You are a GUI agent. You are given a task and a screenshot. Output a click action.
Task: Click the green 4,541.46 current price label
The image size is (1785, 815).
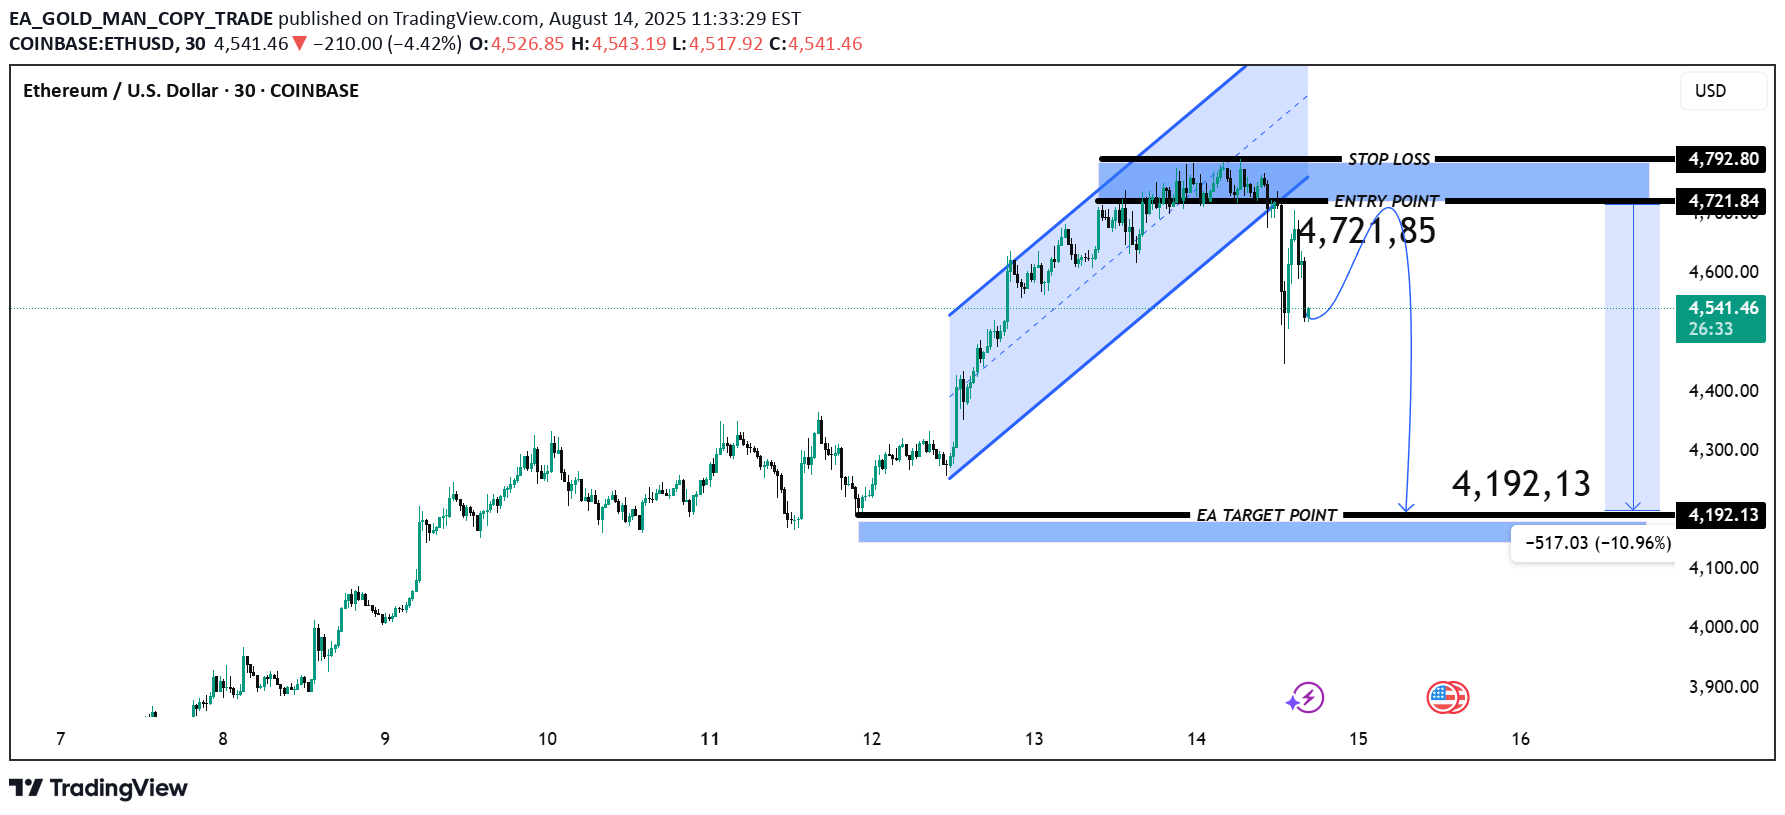tap(1721, 318)
